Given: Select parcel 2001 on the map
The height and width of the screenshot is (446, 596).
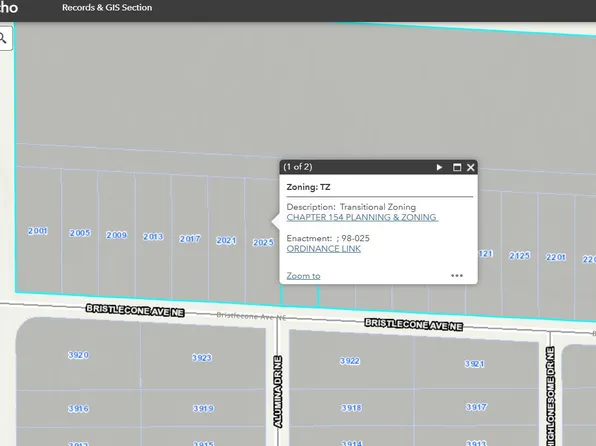Looking at the screenshot, I should pyautogui.click(x=38, y=231).
